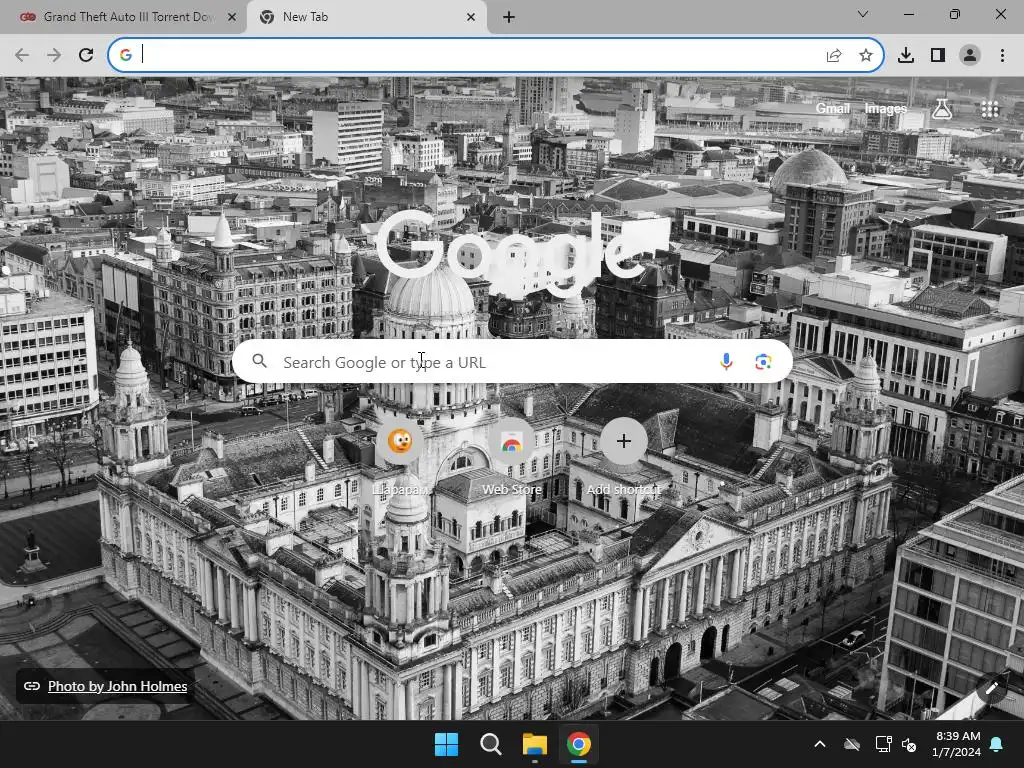Search by image with Google Lens
1024x768 pixels.
click(x=763, y=361)
